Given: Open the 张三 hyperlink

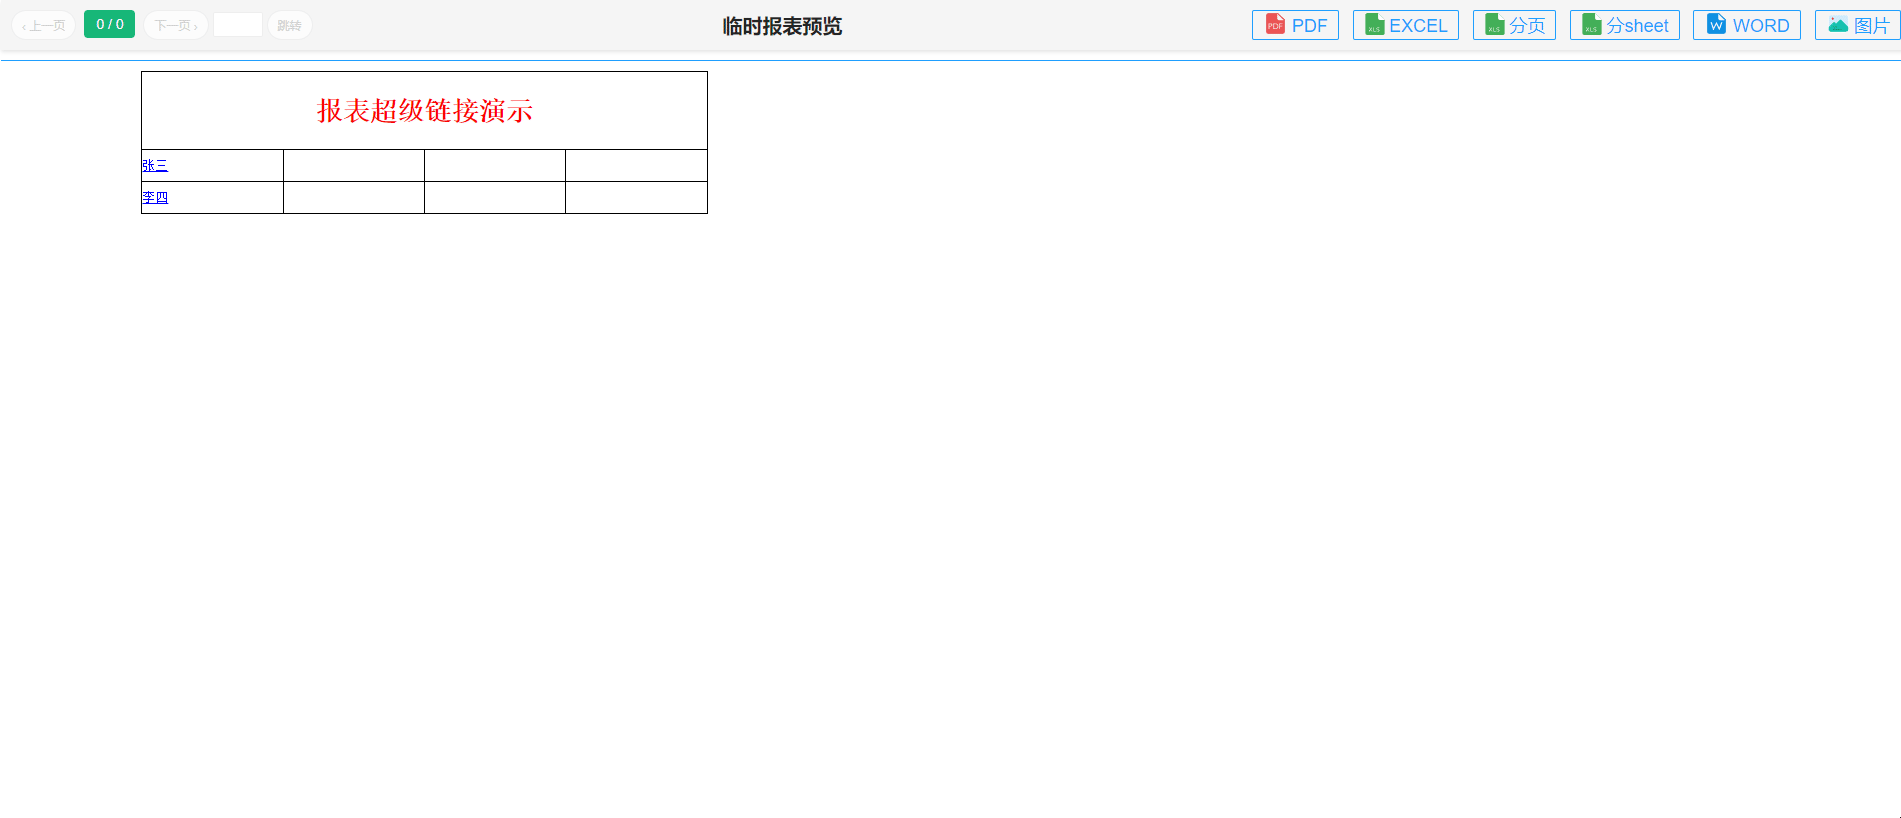Looking at the screenshot, I should point(155,166).
